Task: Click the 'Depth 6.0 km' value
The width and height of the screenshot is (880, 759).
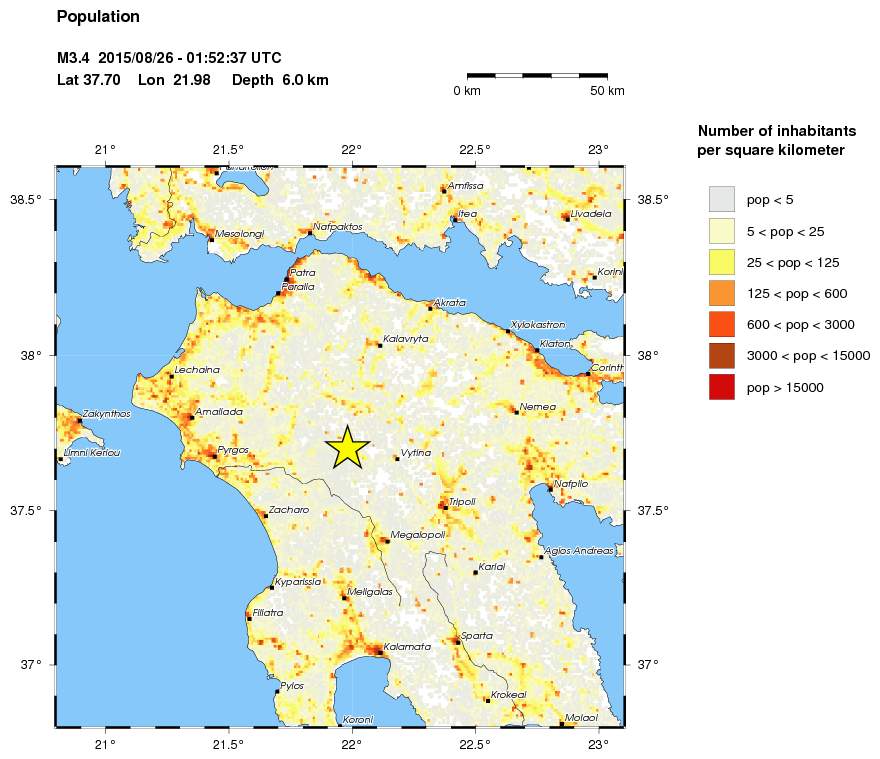Action: pos(280,80)
